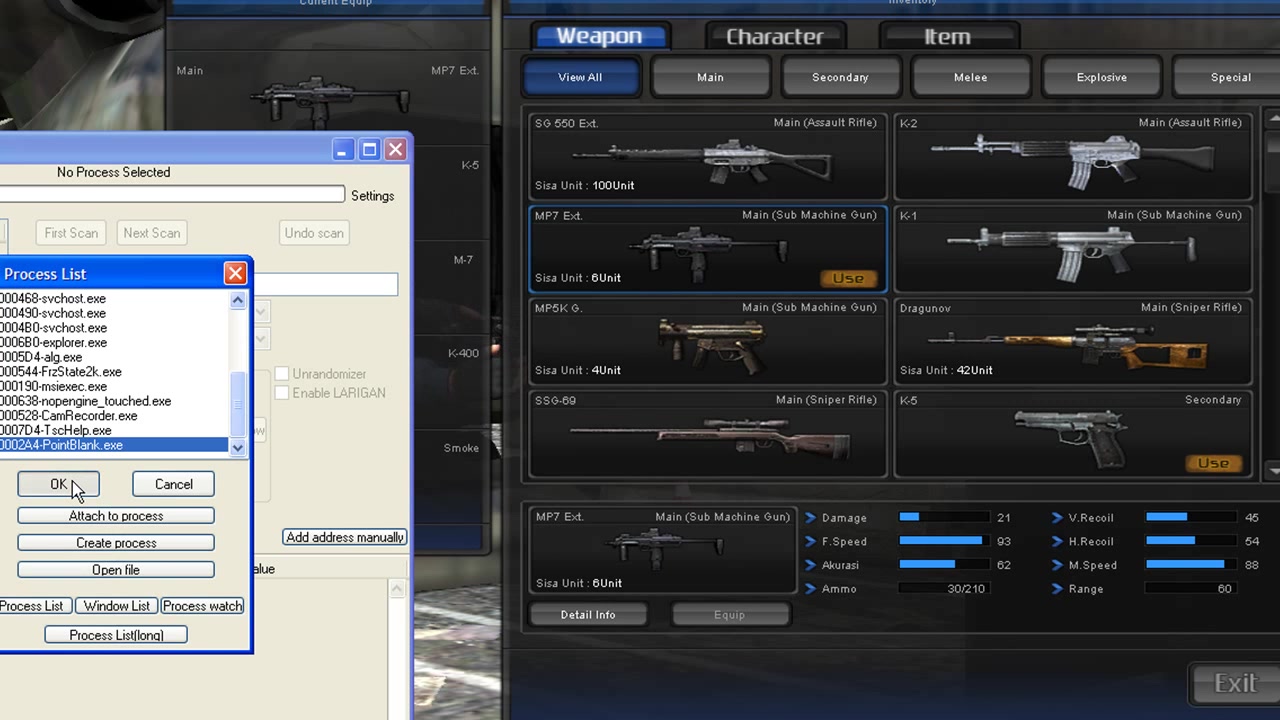Filter weapons by Explosive

pyautogui.click(x=1102, y=77)
